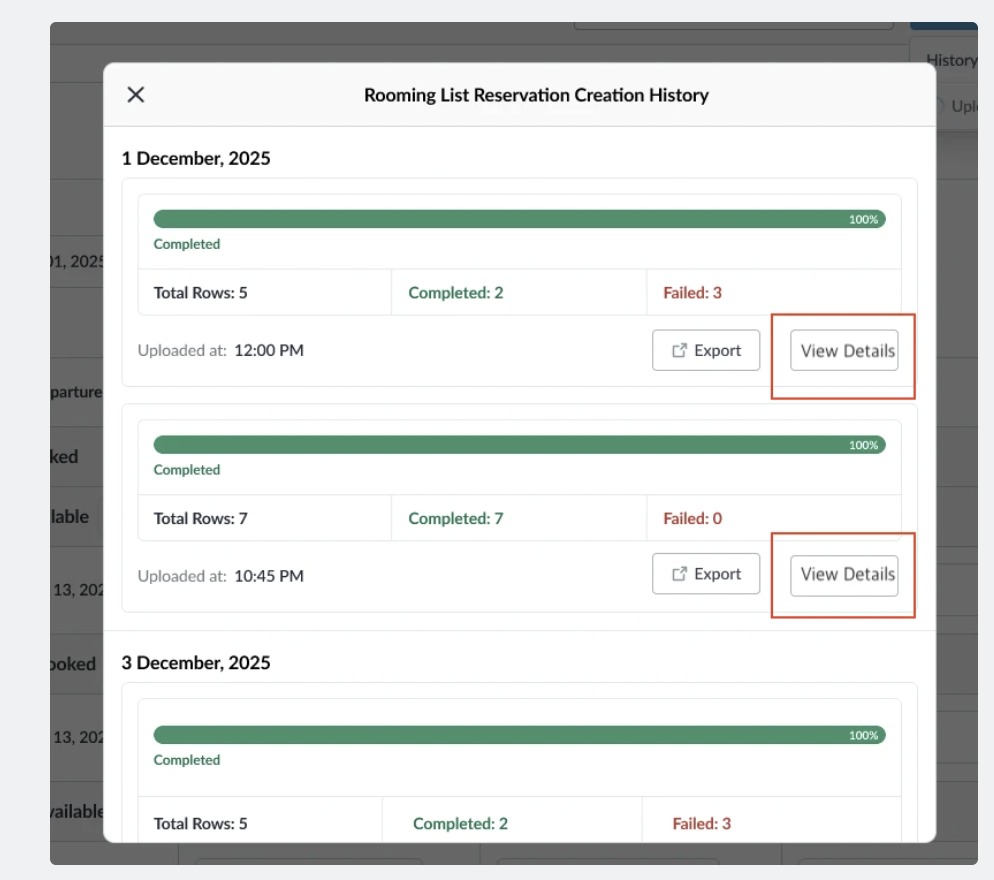
Task: Select Failed: 3 in 12:00 PM upload
Action: (692, 293)
